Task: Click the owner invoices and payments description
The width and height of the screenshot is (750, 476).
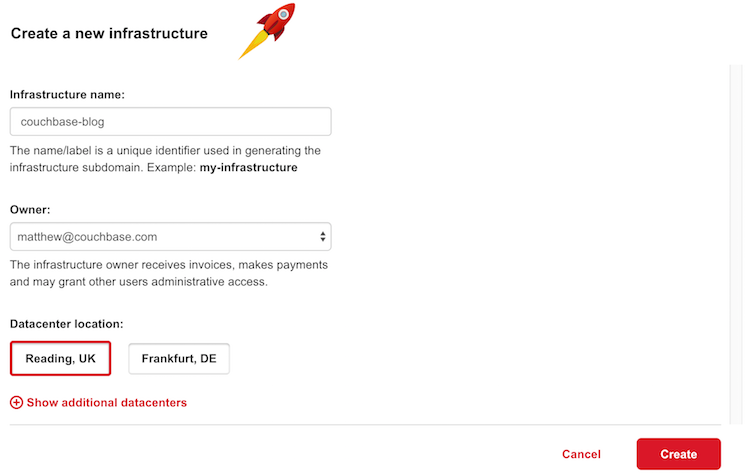Action: pyautogui.click(x=169, y=265)
